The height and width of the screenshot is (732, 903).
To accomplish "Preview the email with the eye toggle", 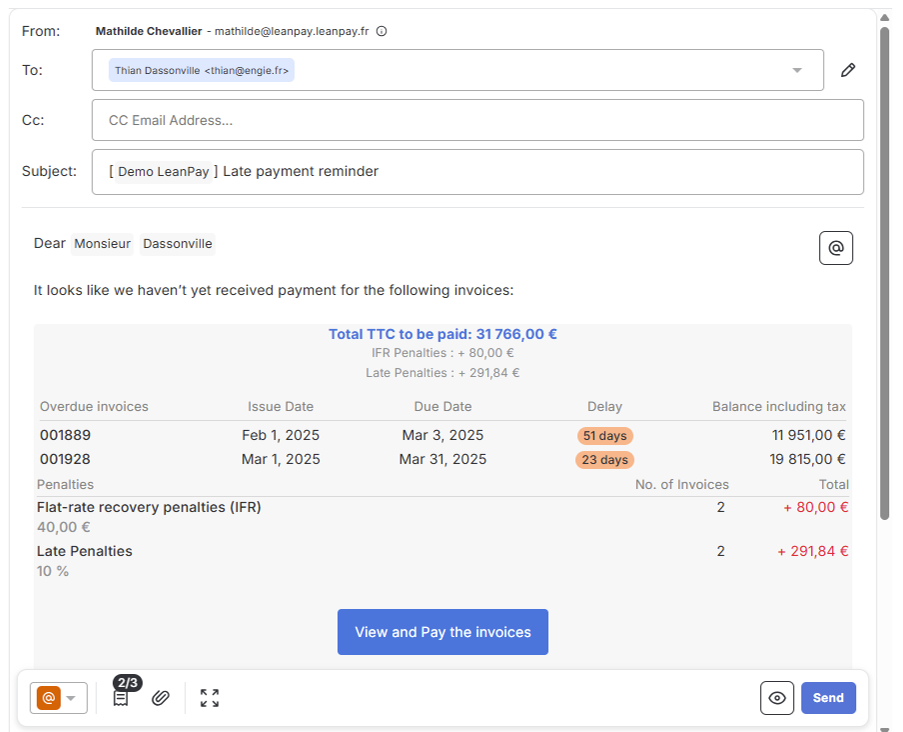I will click(777, 697).
